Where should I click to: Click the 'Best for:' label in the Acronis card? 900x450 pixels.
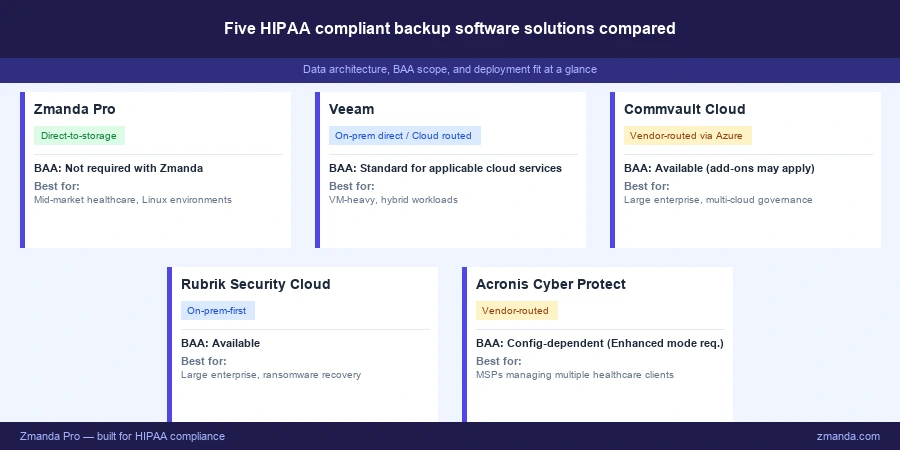[x=499, y=361]
